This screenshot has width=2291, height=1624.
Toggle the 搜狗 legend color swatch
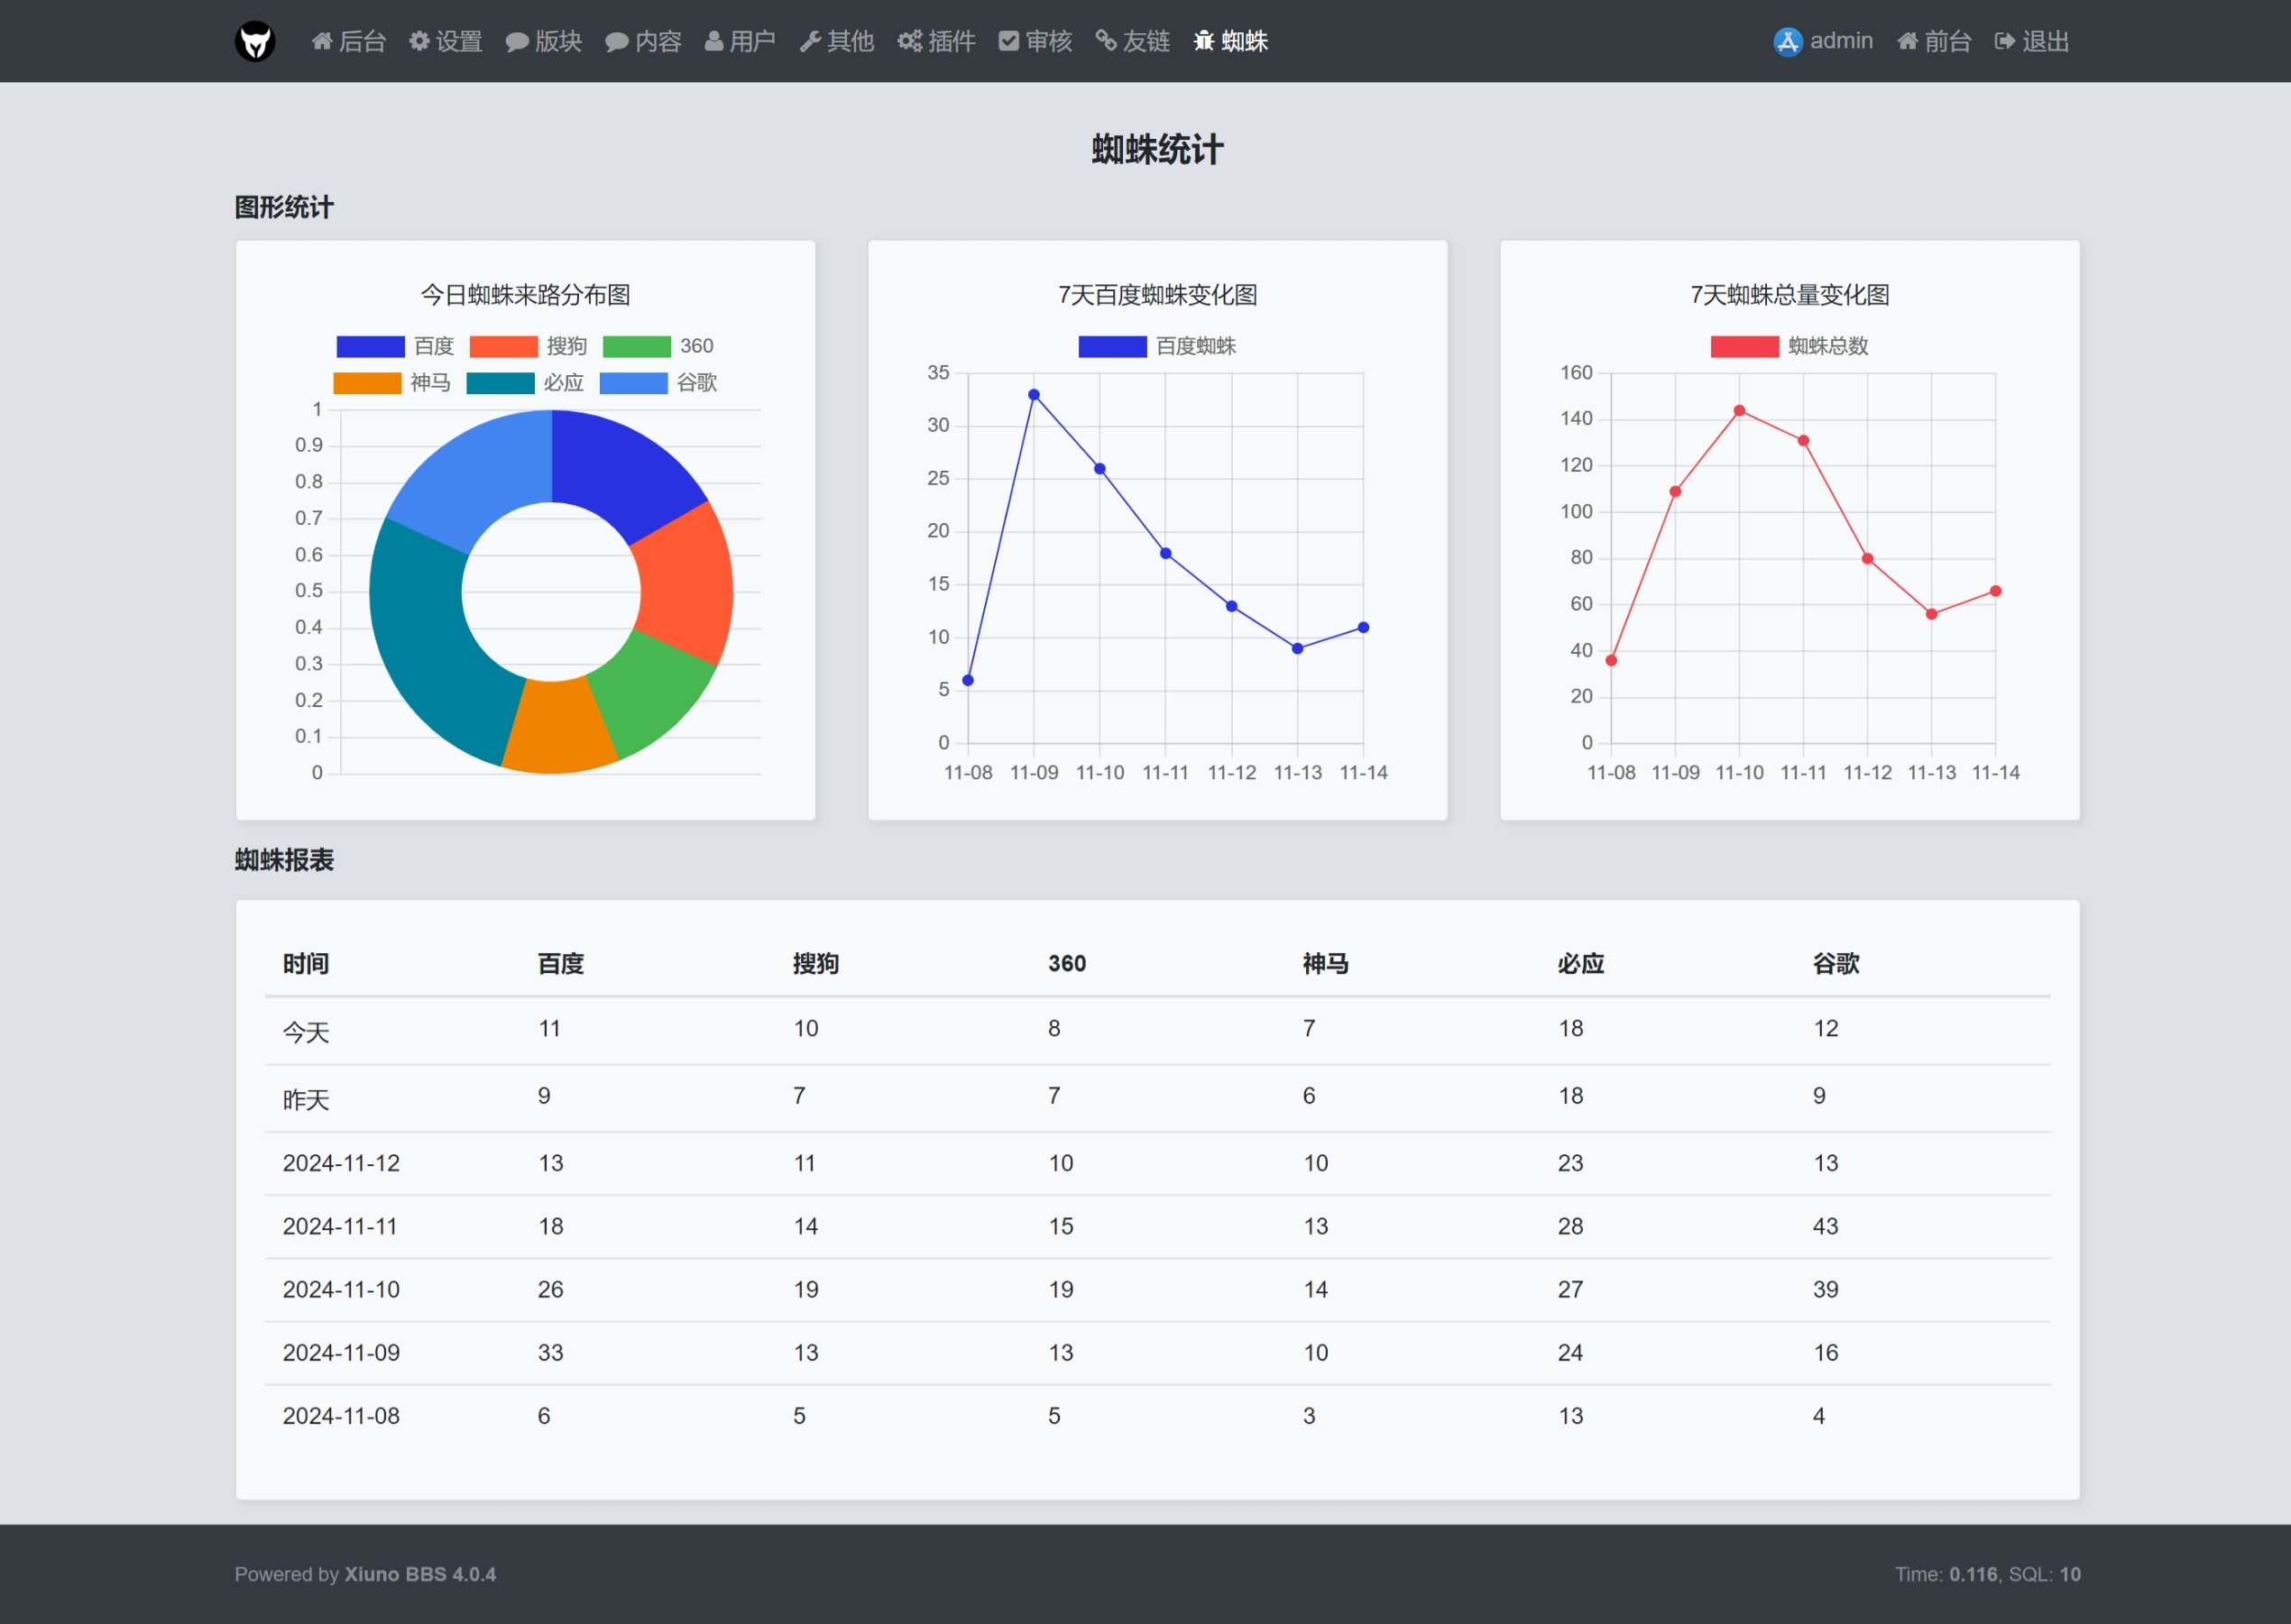point(503,346)
